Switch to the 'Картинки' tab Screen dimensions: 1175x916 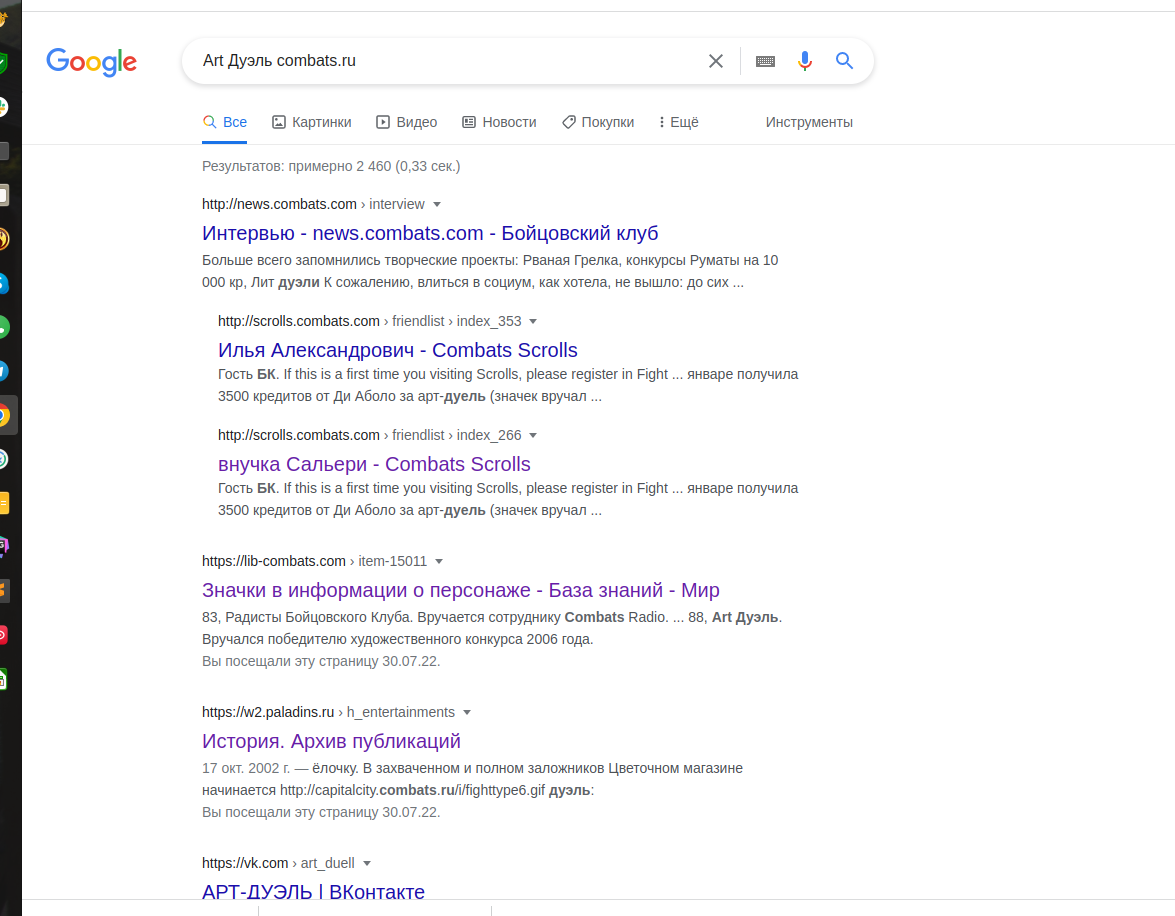(312, 122)
